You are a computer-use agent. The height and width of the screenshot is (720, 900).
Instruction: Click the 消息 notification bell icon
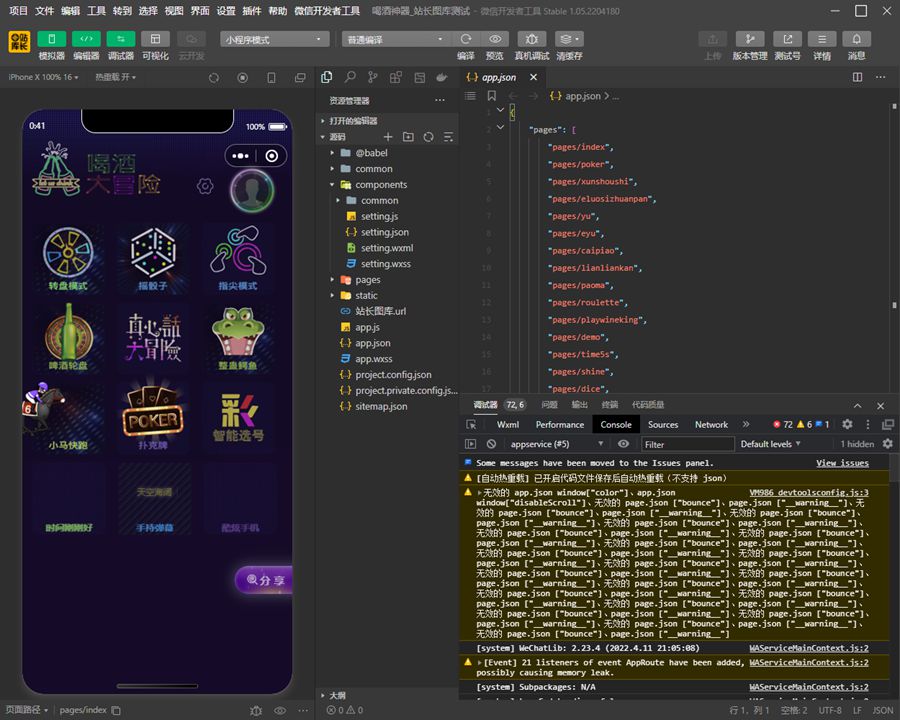856,38
